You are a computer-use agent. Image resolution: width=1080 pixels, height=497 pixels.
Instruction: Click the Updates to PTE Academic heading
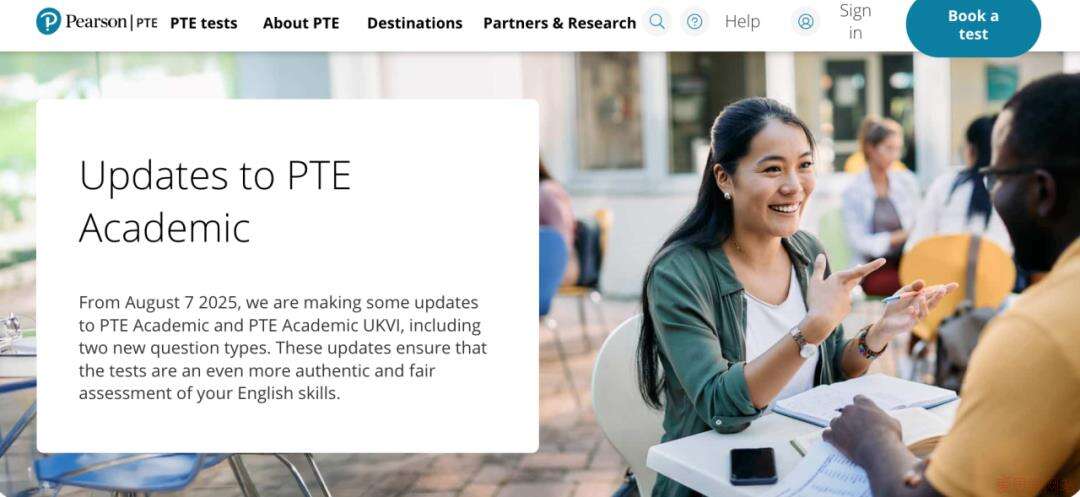tap(215, 201)
